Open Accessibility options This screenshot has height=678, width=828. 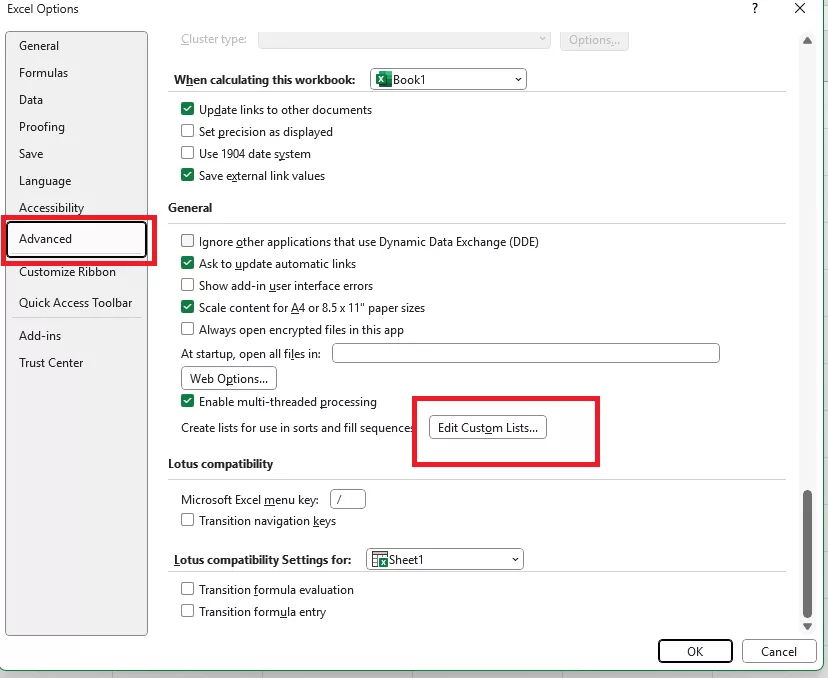(51, 208)
